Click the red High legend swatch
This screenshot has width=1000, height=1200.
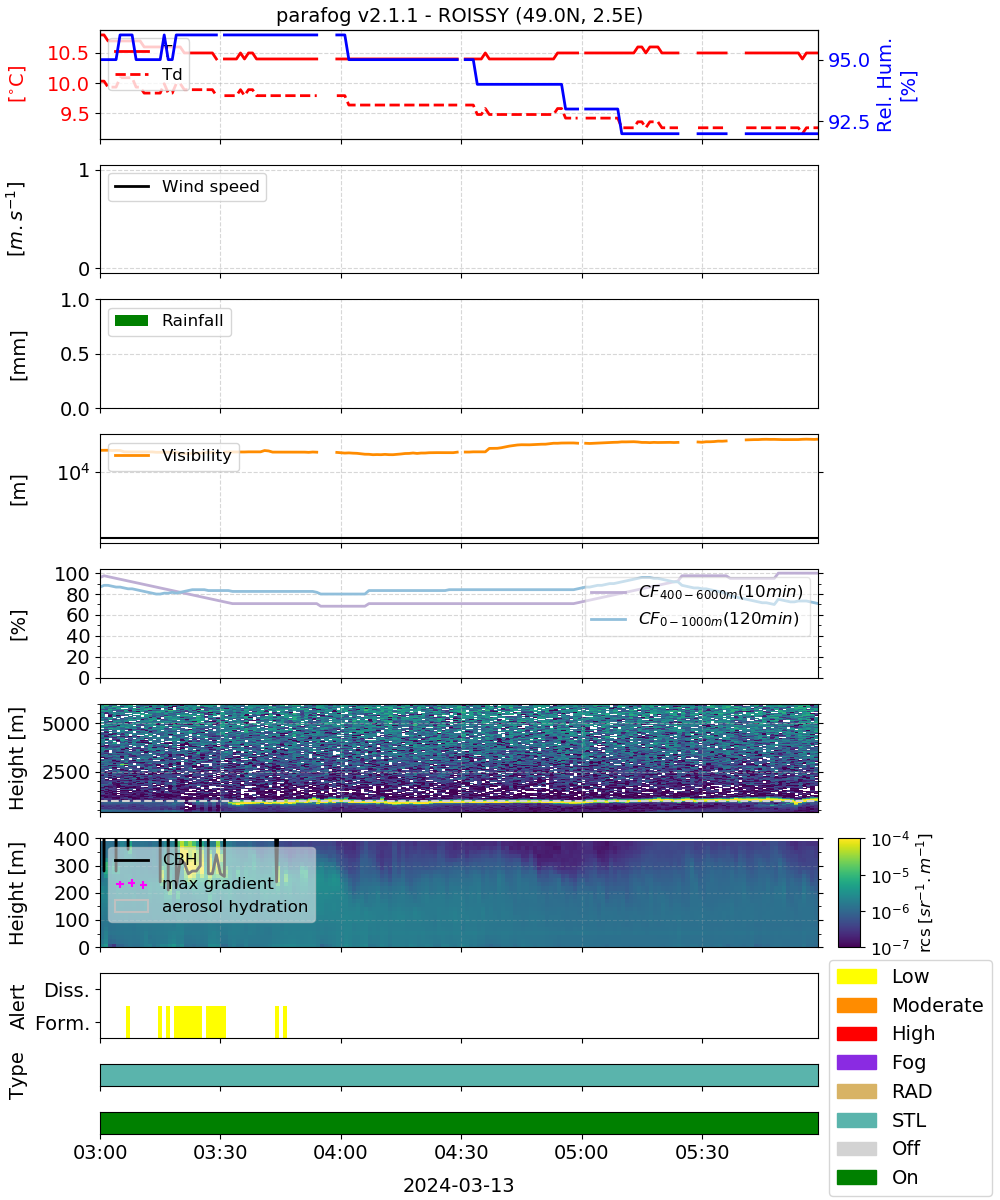coord(857,1033)
